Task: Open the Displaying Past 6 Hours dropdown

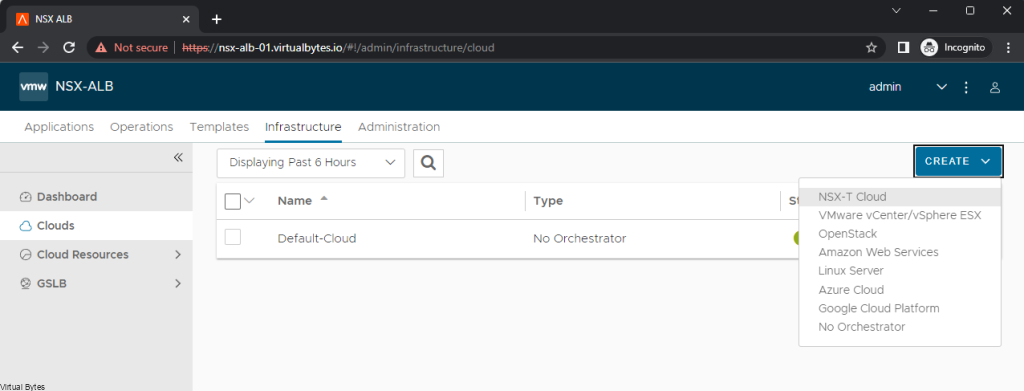Action: [311, 163]
